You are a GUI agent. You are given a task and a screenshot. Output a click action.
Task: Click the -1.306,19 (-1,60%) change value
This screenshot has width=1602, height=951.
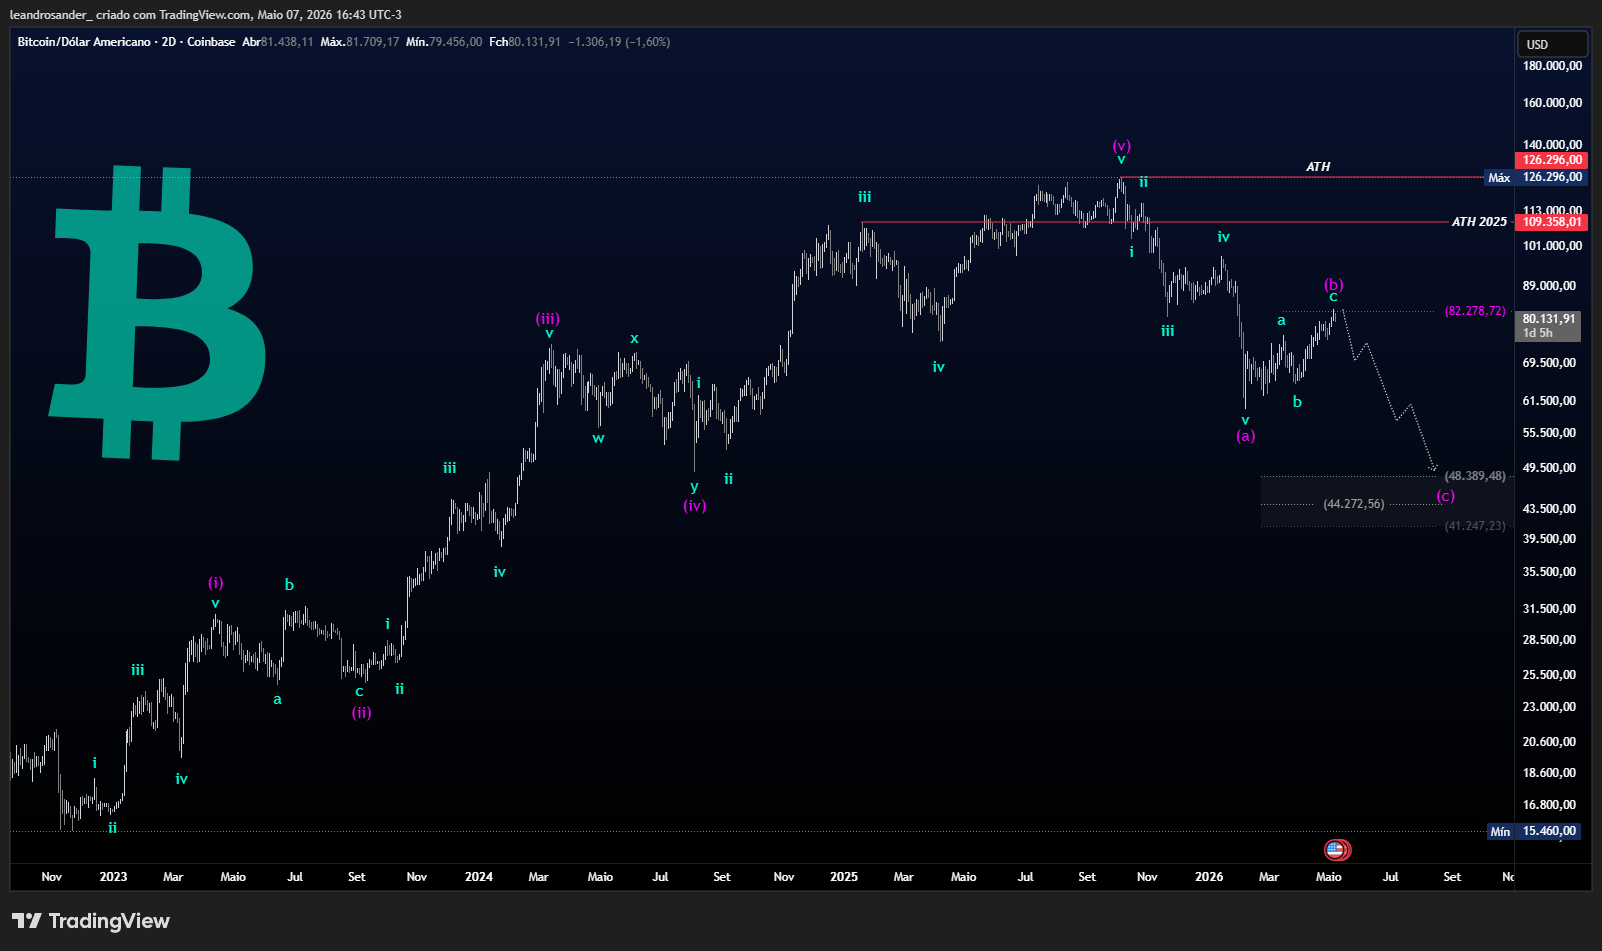click(619, 42)
